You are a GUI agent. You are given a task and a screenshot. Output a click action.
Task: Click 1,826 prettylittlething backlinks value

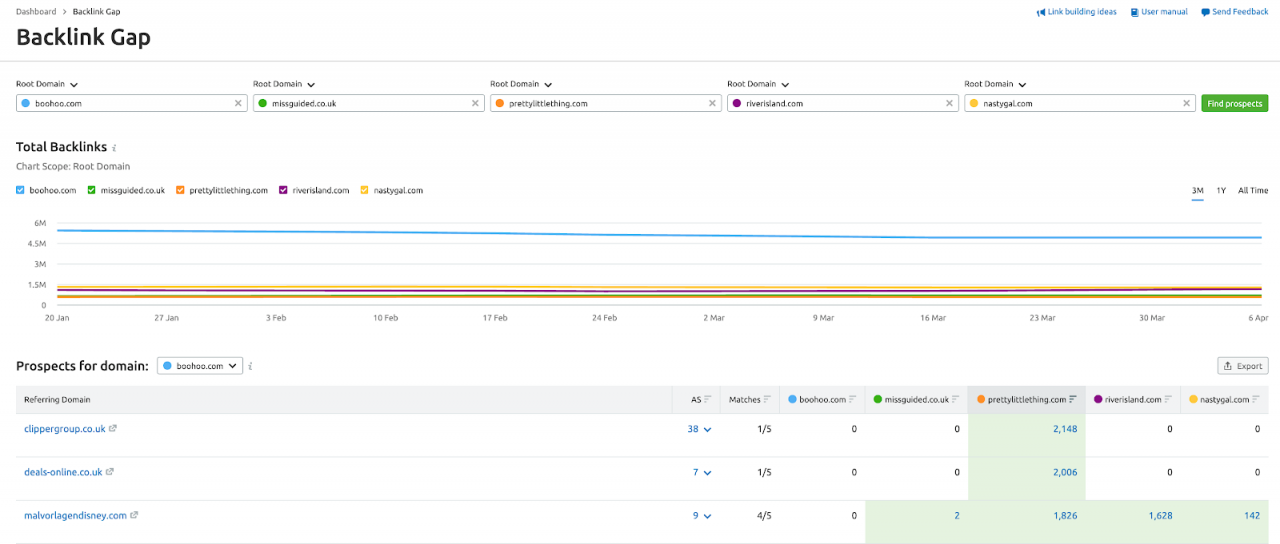point(1065,516)
